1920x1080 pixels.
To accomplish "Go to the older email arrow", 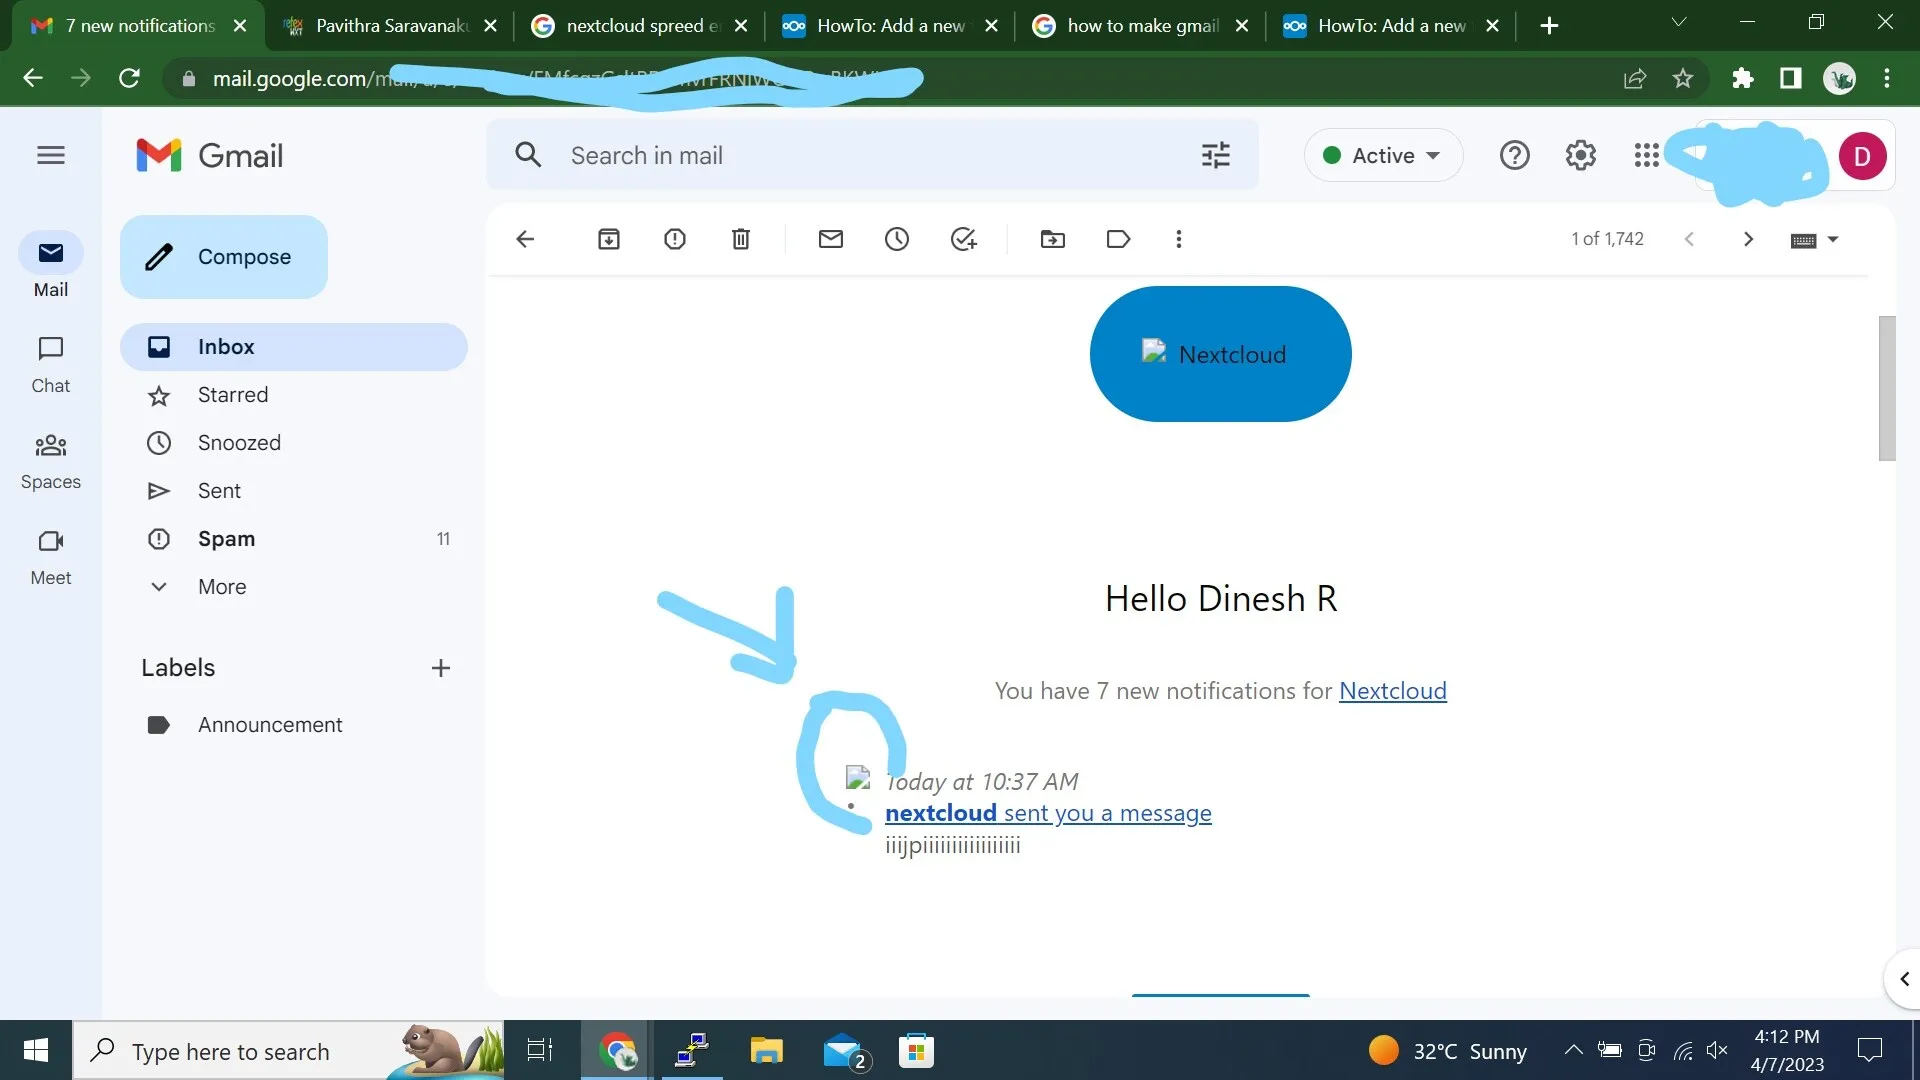I will tap(1748, 239).
